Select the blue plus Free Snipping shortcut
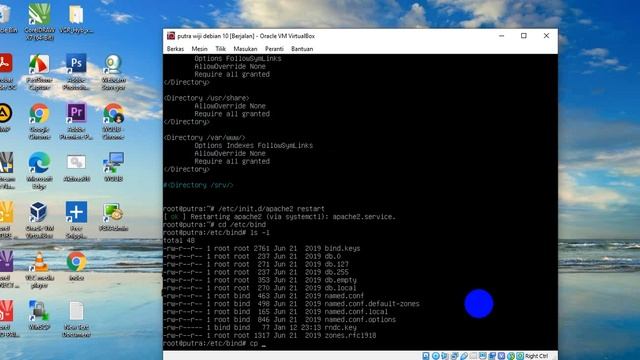 pos(76,220)
